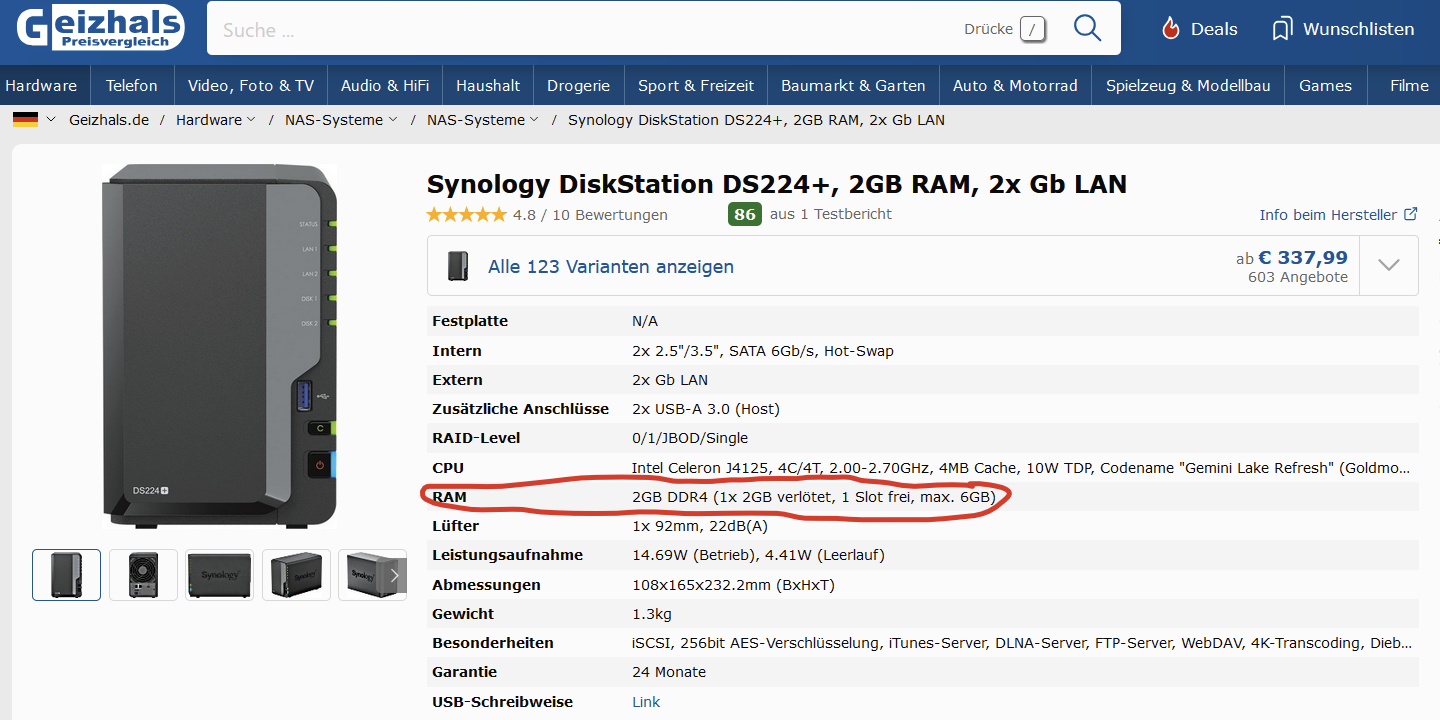Open the Games category menu
Image resolution: width=1440 pixels, height=720 pixels.
(x=1325, y=86)
